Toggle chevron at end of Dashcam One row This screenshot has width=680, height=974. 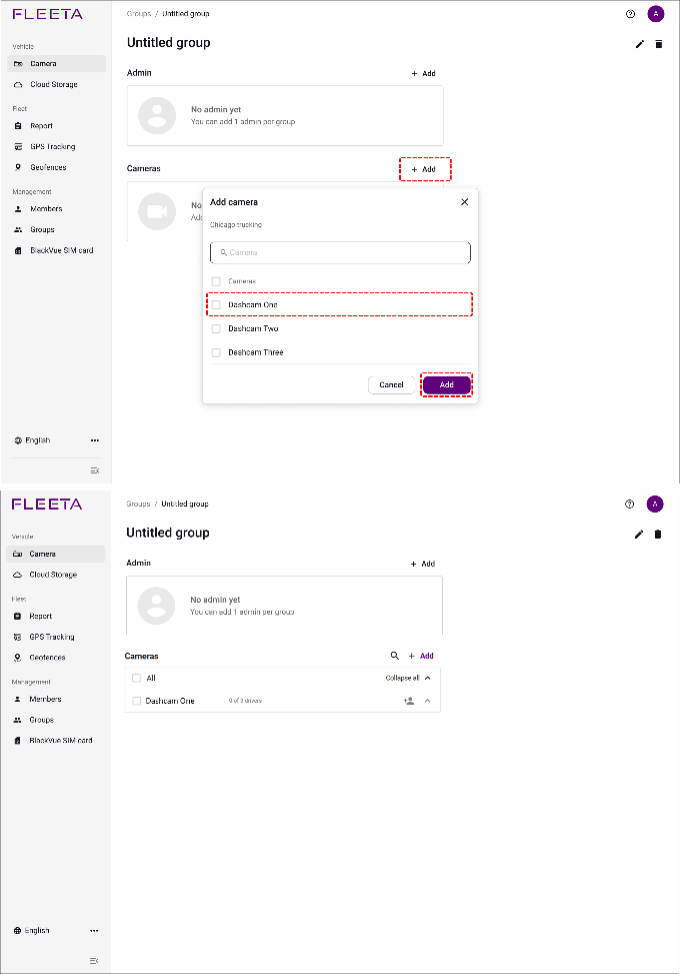(x=428, y=701)
